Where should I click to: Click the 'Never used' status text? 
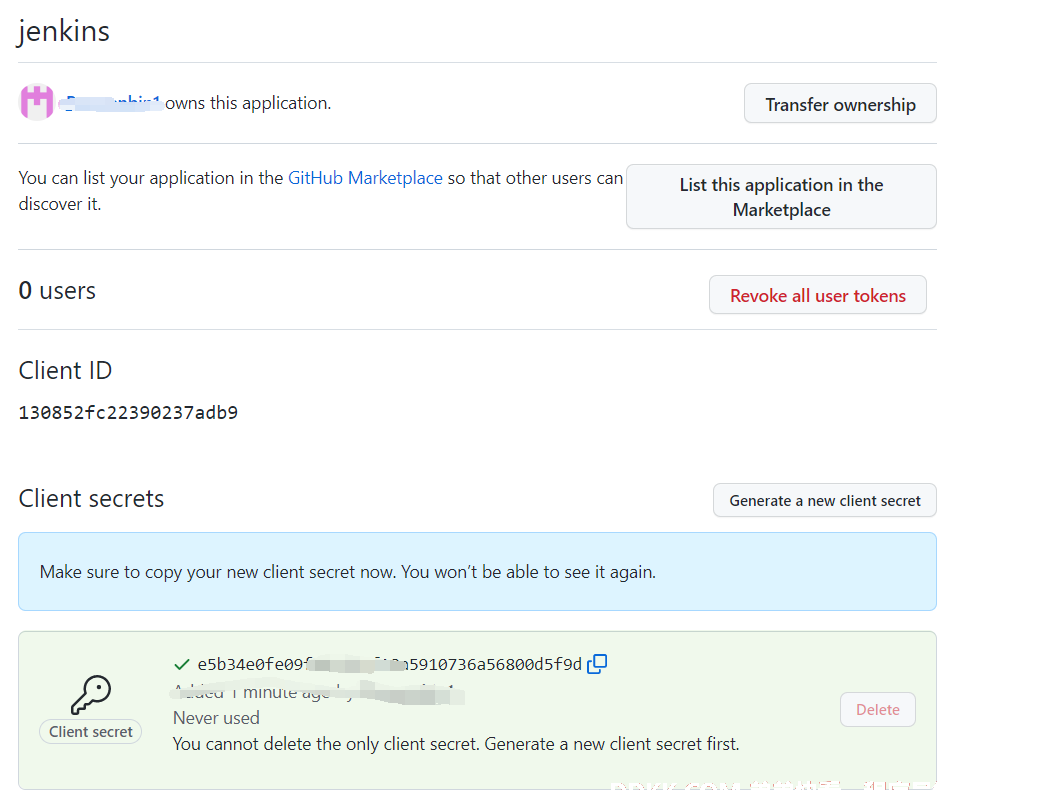click(216, 717)
